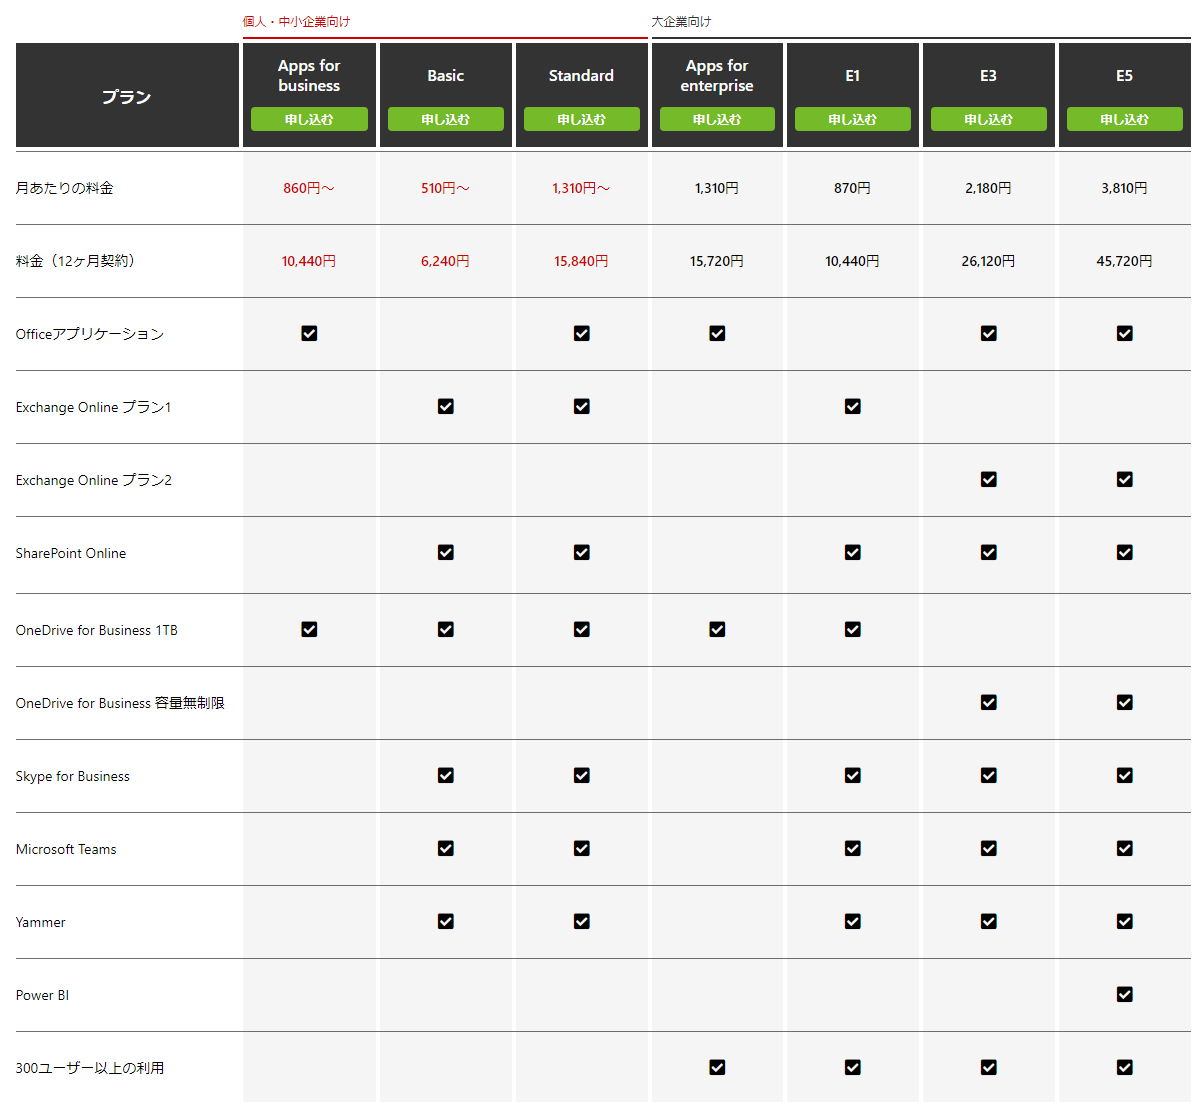1200x1116 pixels.
Task: Click the 個人・中小企業向け category label
Action: [297, 21]
